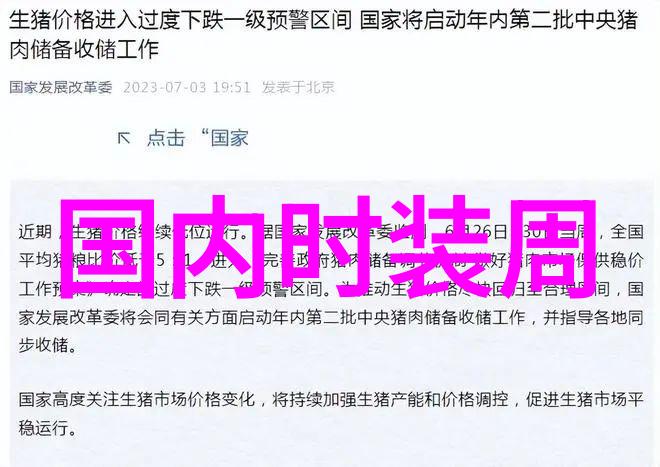660x467 pixels.
Task: Click the line 步收储。 in the first paragraph
Action: click(48, 345)
